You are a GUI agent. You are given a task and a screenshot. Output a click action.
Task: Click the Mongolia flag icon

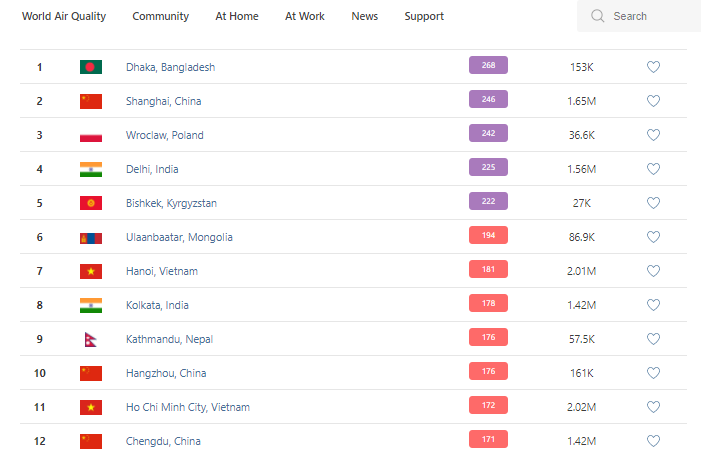[91, 237]
